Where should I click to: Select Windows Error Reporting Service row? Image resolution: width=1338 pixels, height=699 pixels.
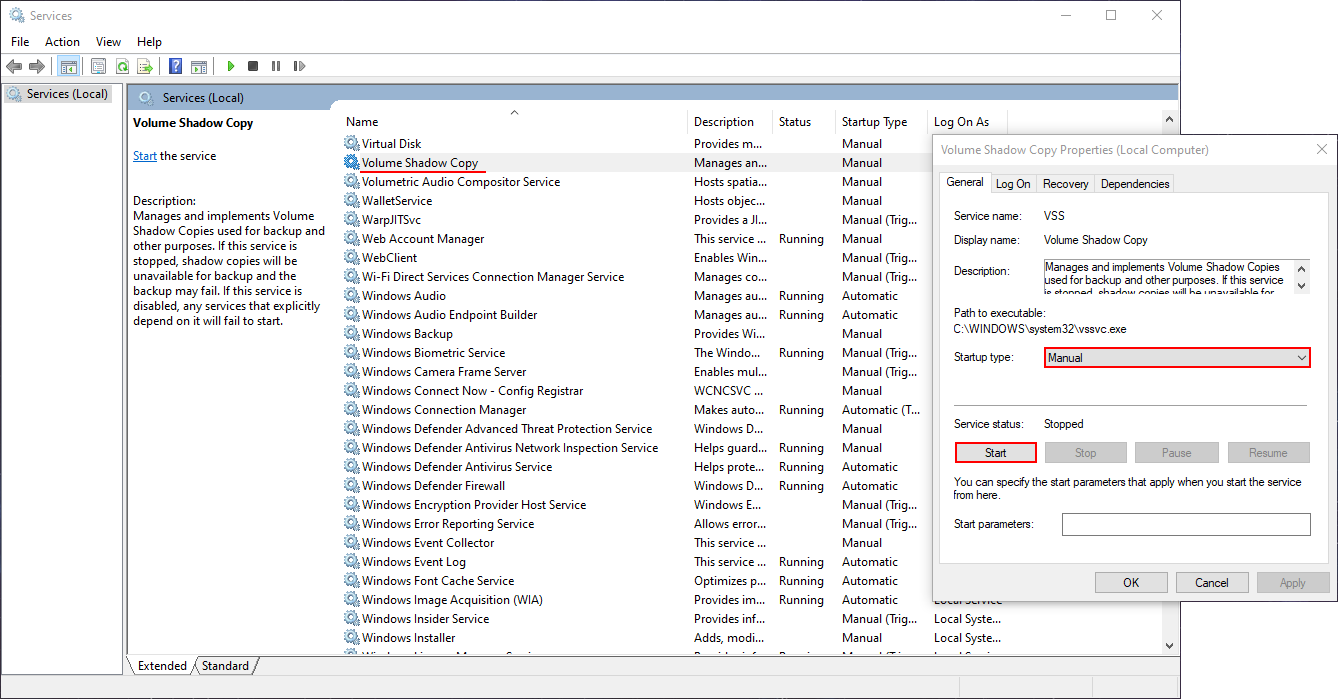click(636, 523)
